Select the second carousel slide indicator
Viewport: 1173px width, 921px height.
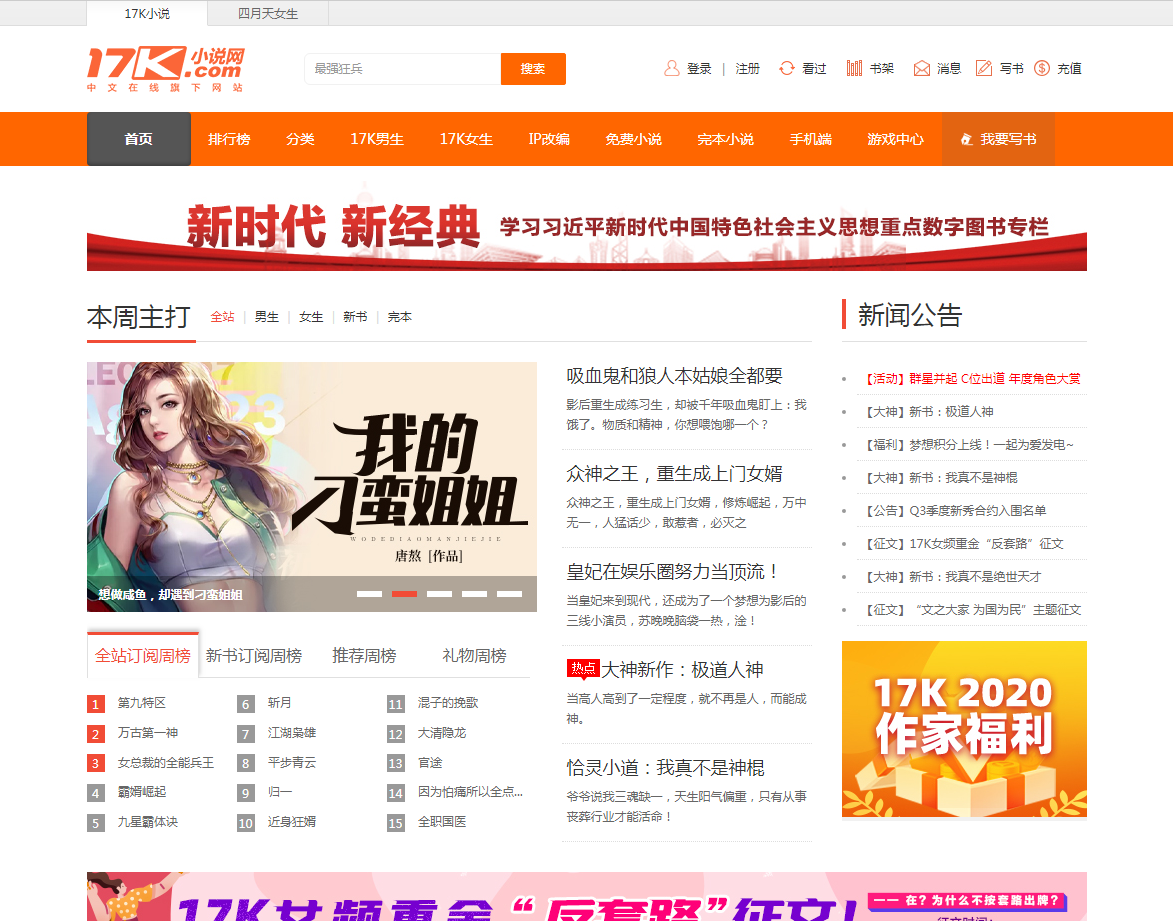(404, 594)
